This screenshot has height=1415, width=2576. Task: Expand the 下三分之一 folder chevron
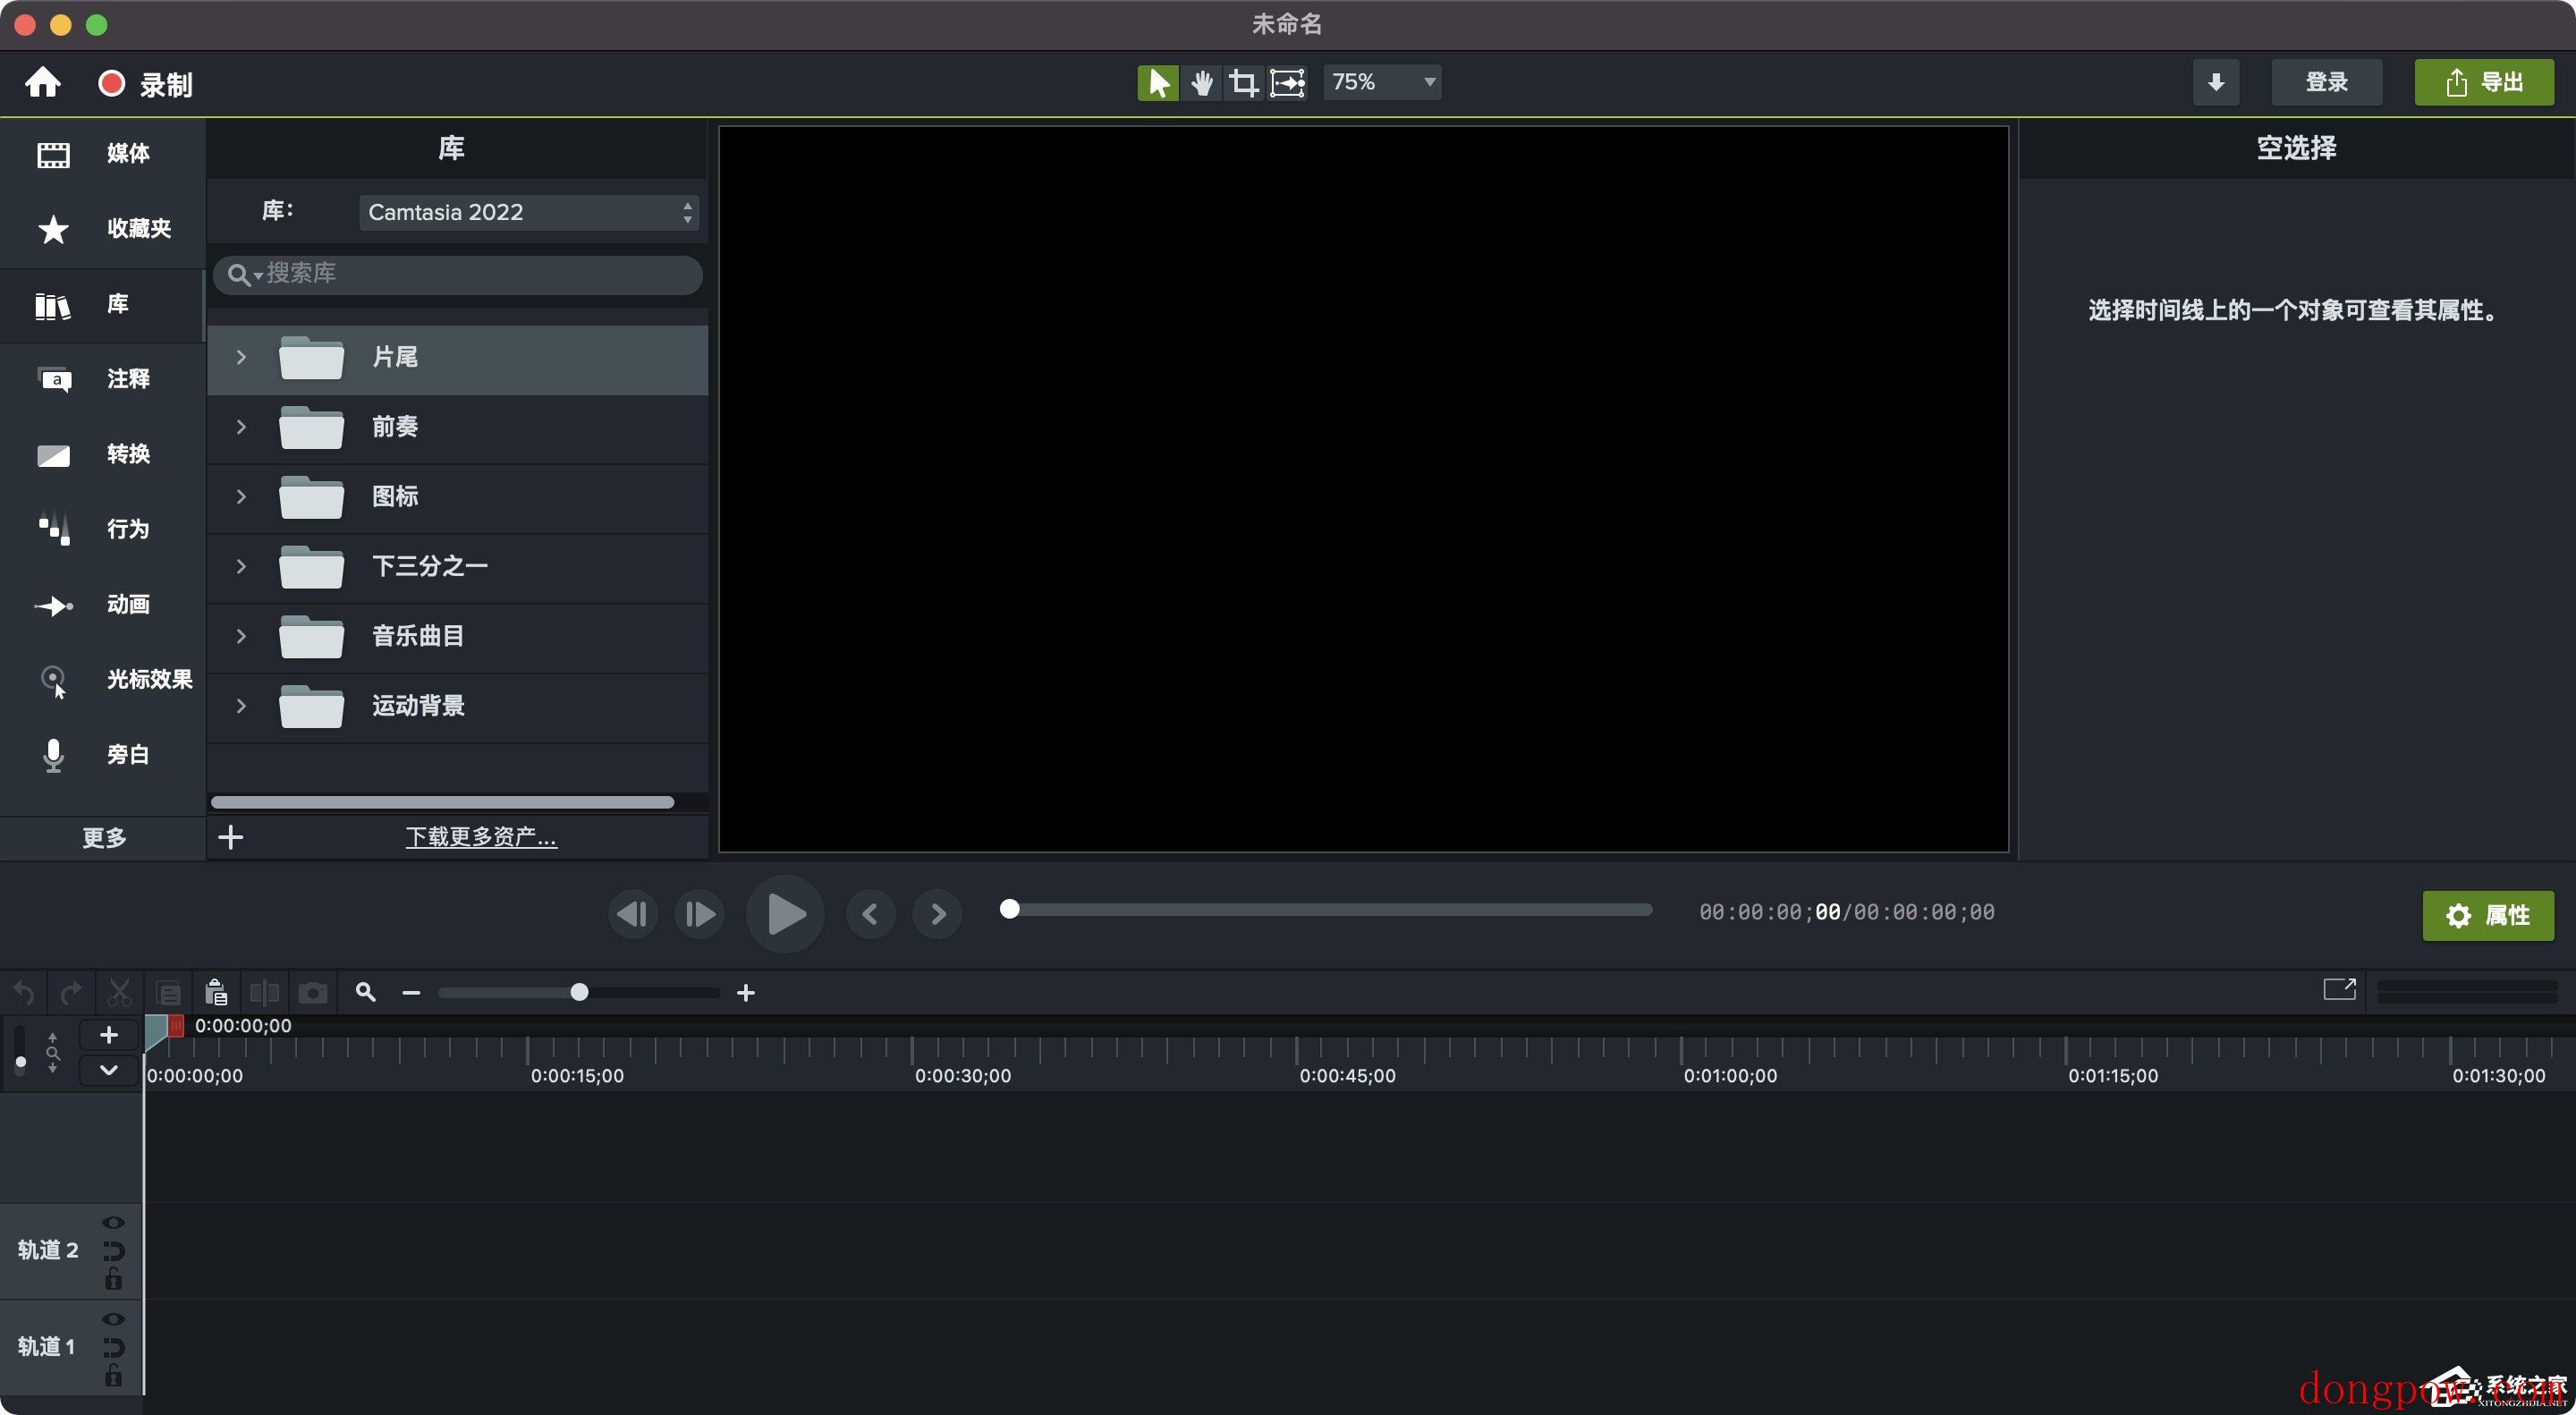pyautogui.click(x=241, y=567)
